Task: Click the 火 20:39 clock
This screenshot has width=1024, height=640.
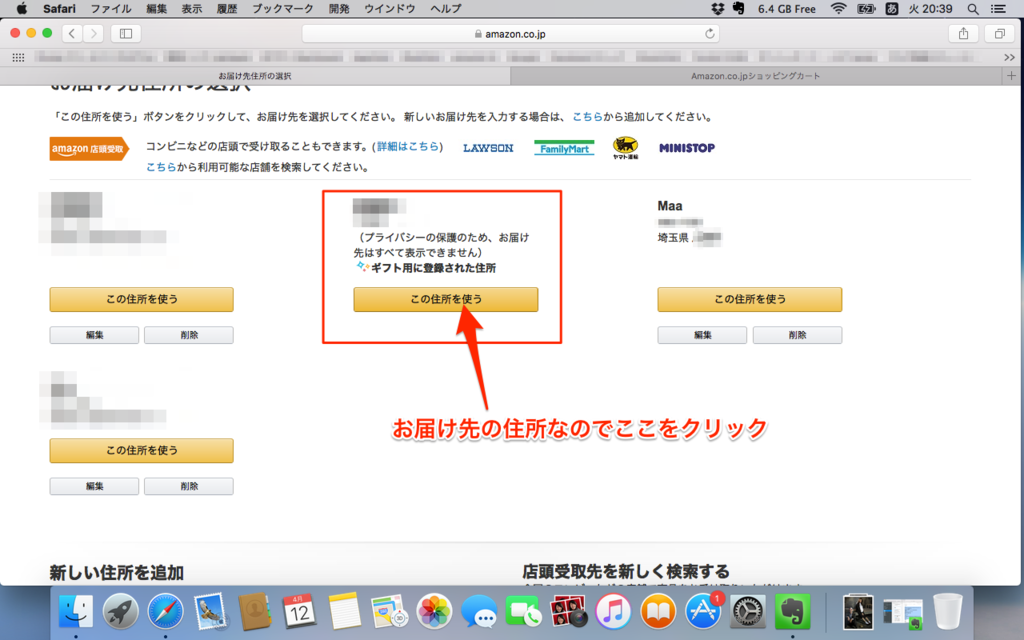Action: pyautogui.click(x=930, y=8)
